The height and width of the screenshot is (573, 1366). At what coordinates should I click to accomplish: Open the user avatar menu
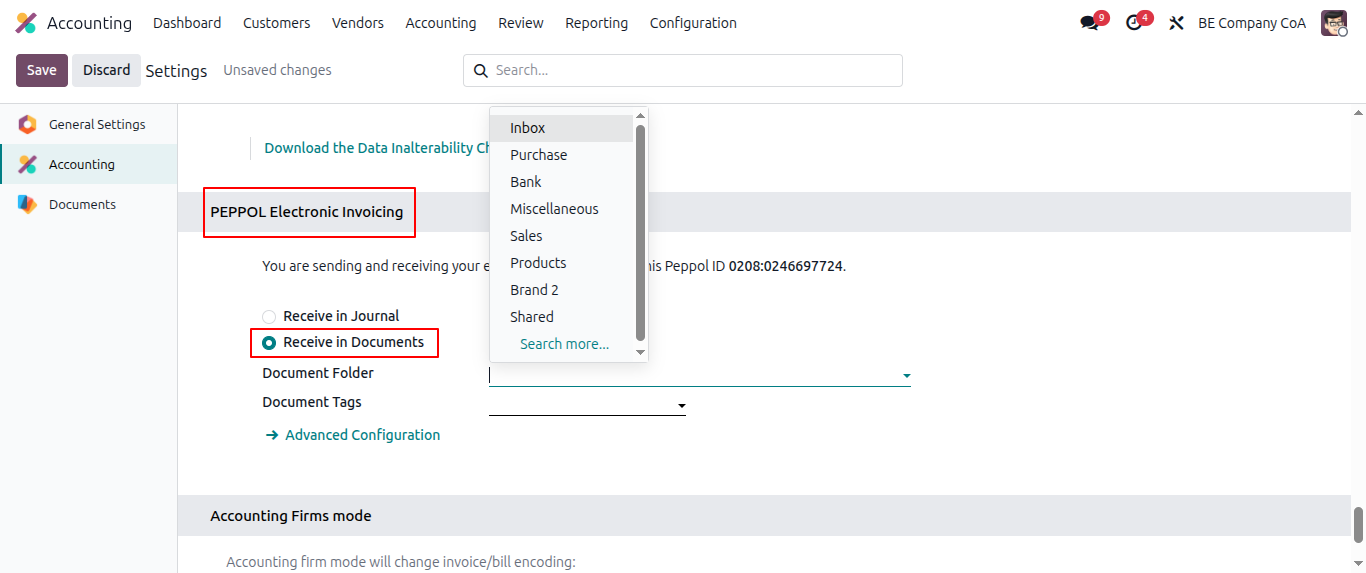(1334, 23)
